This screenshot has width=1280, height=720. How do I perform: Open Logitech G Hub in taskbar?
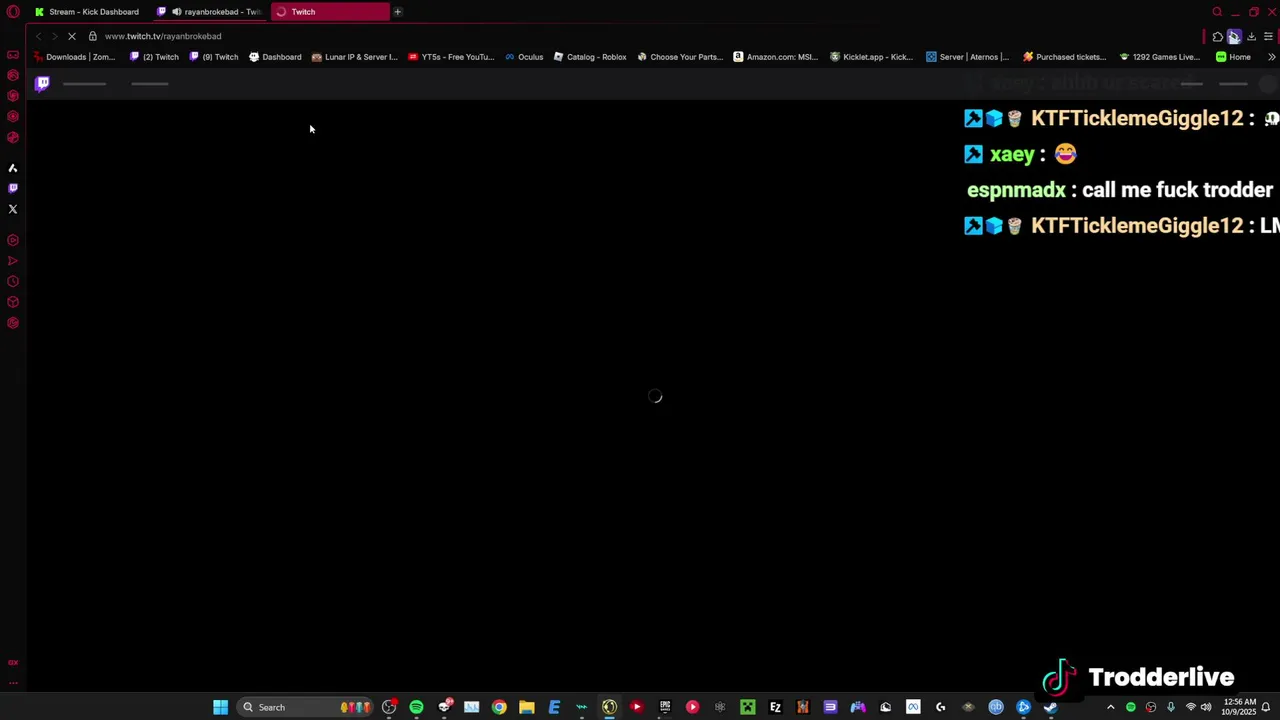[x=940, y=707]
